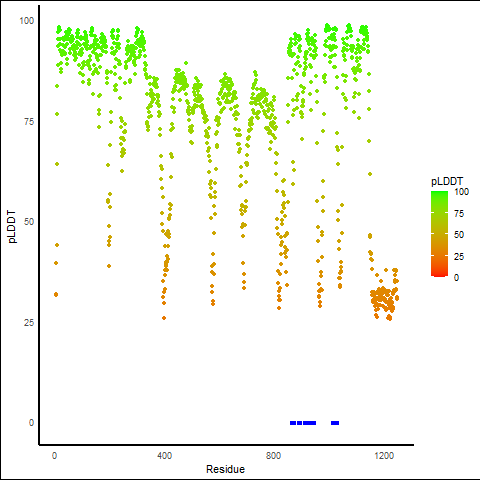Click the legend label 75
The width and height of the screenshot is (480, 480).
point(459,214)
